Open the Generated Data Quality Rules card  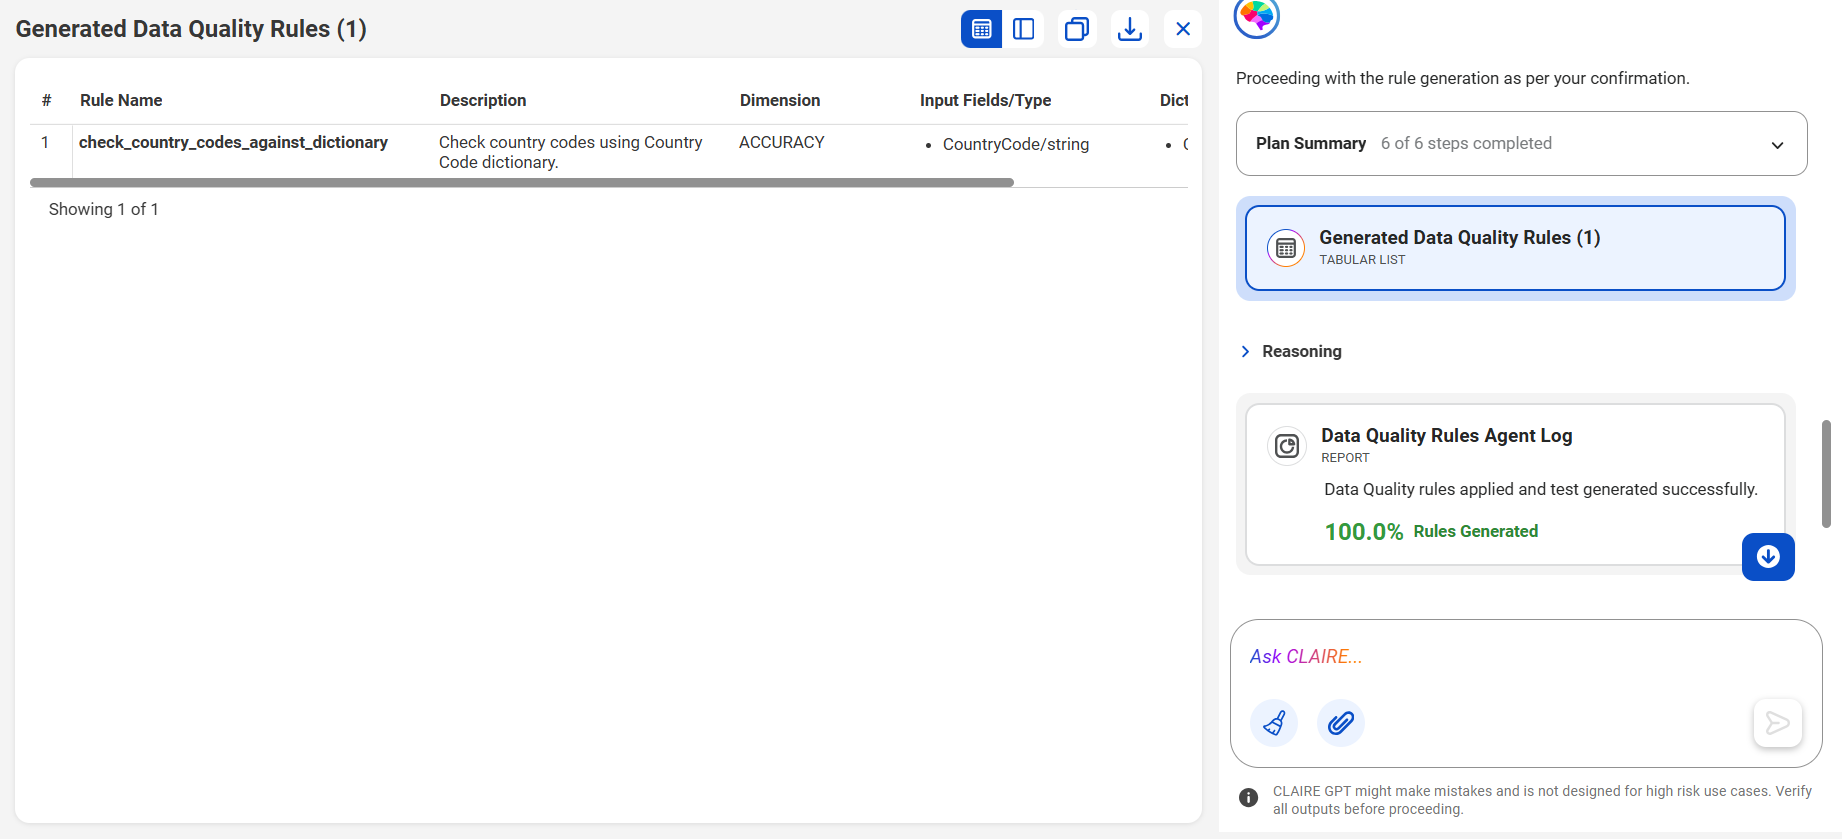(1515, 248)
